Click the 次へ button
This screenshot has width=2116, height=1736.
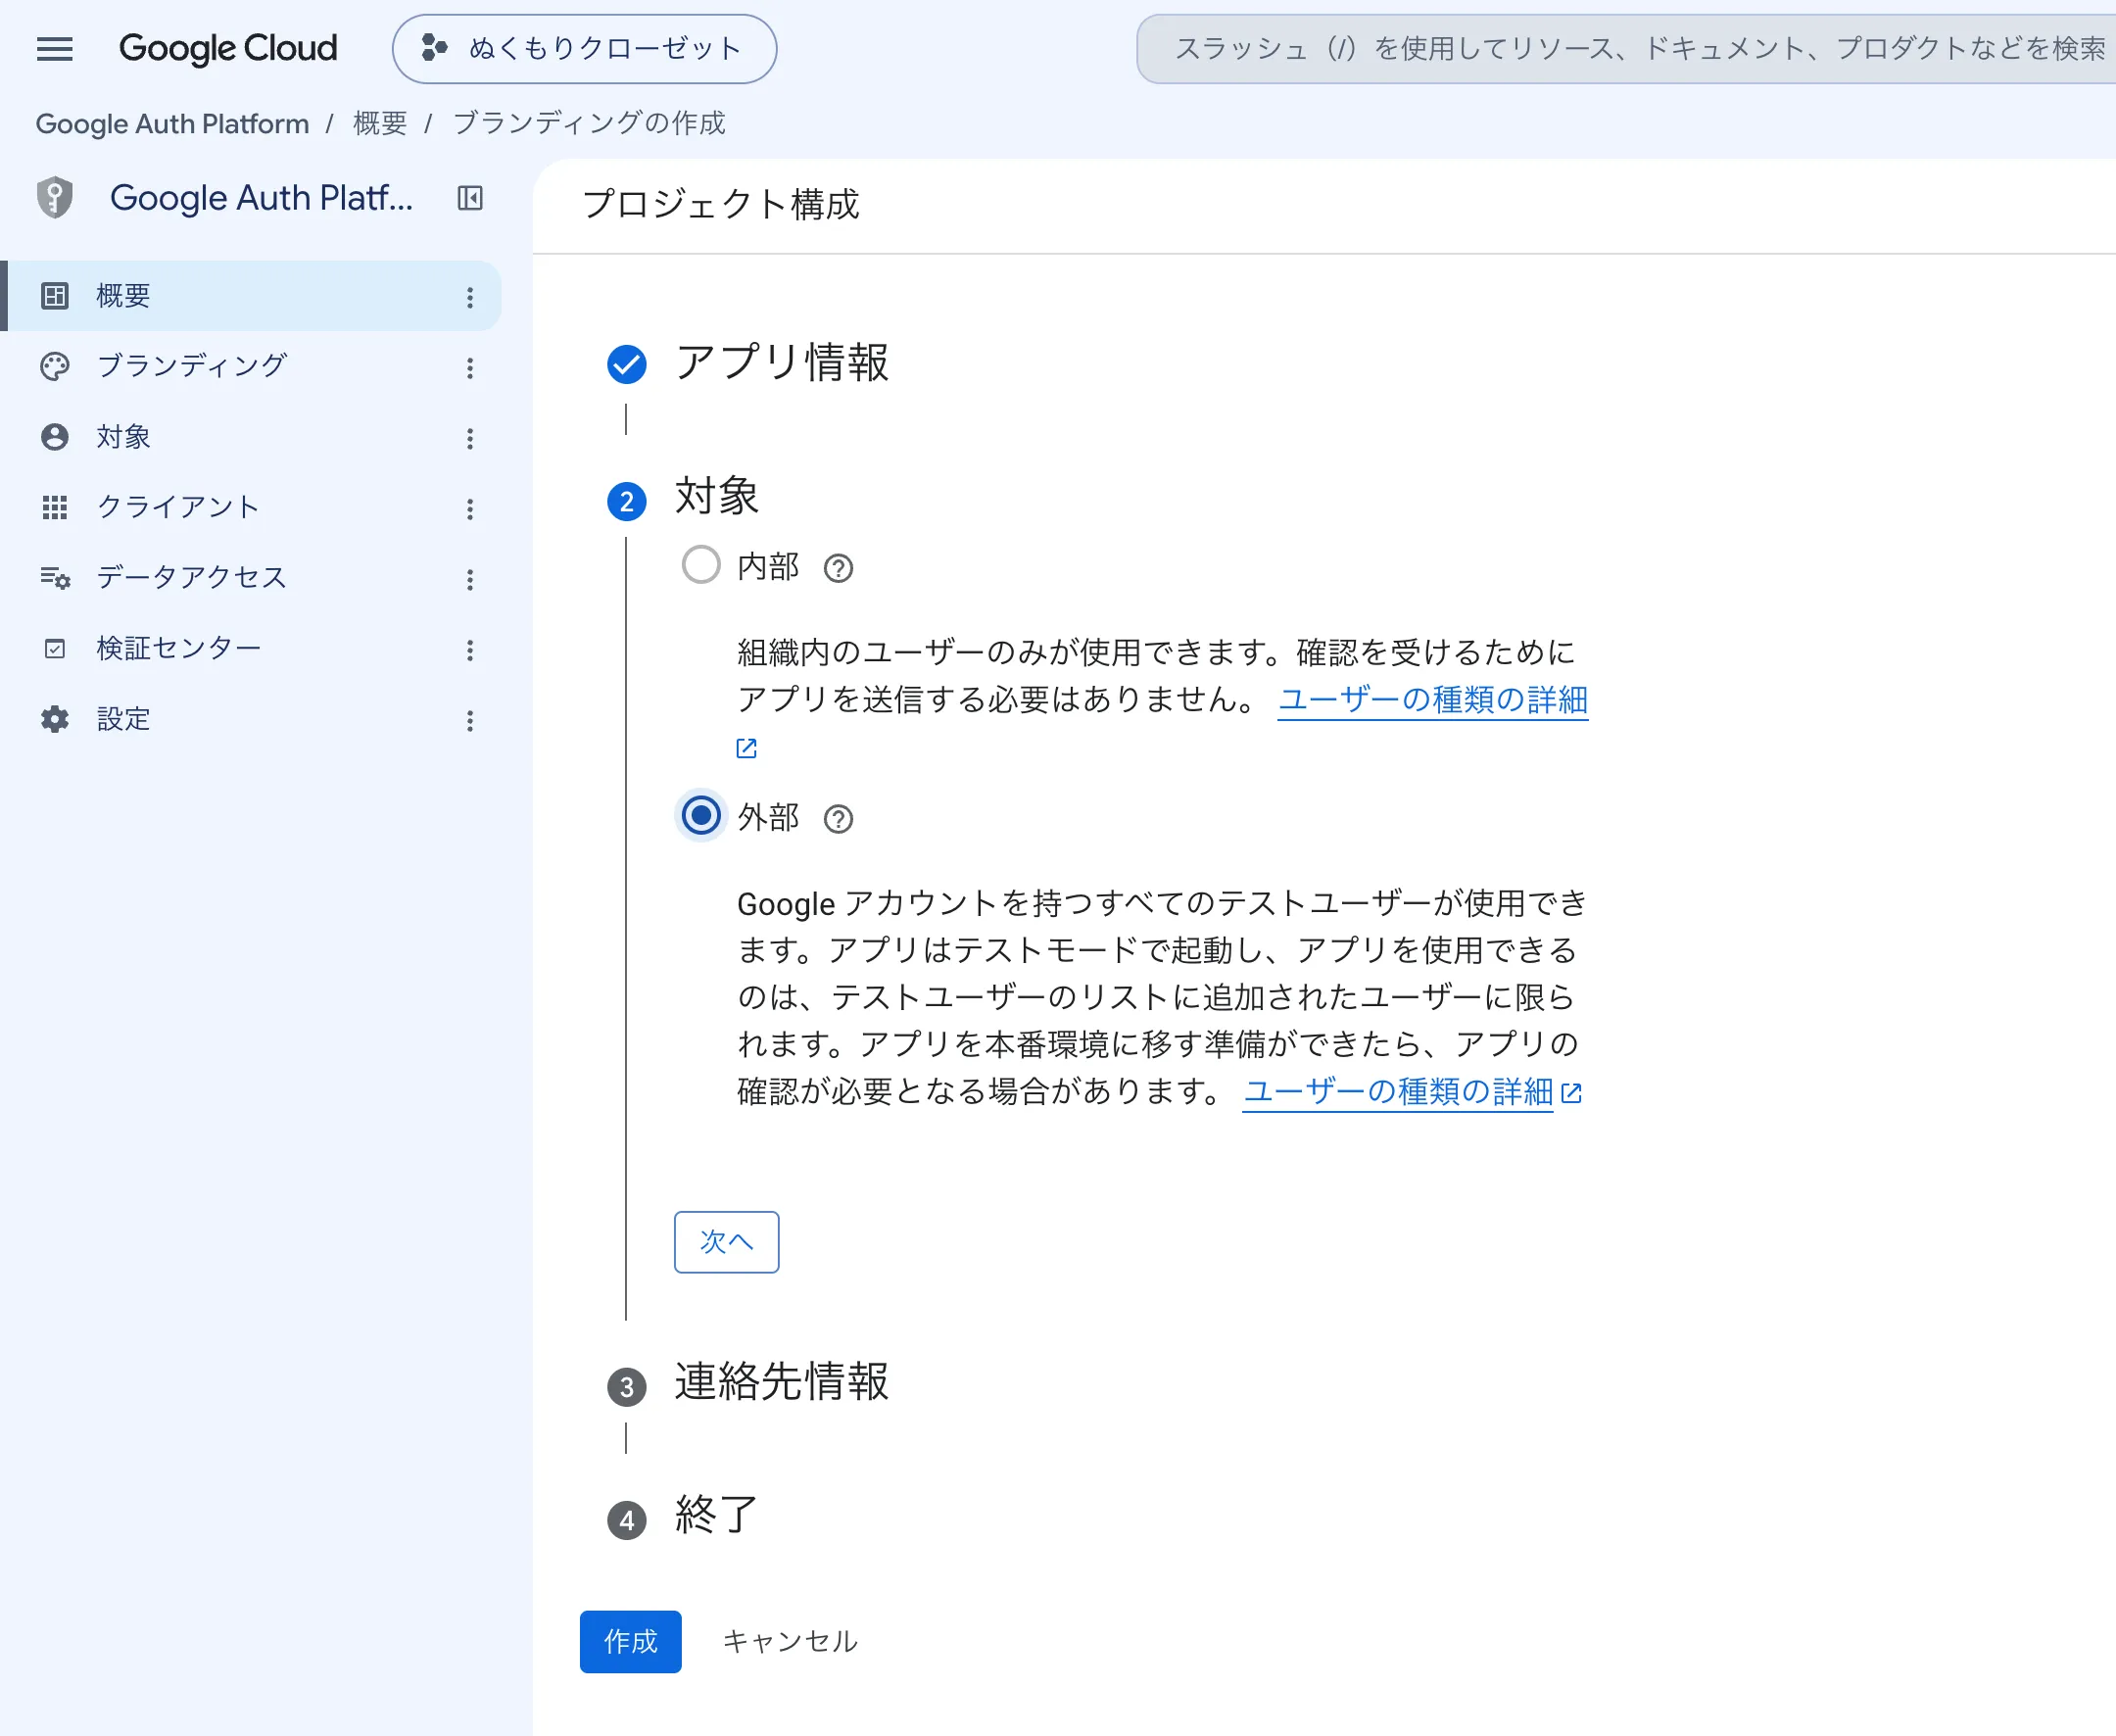[x=727, y=1242]
